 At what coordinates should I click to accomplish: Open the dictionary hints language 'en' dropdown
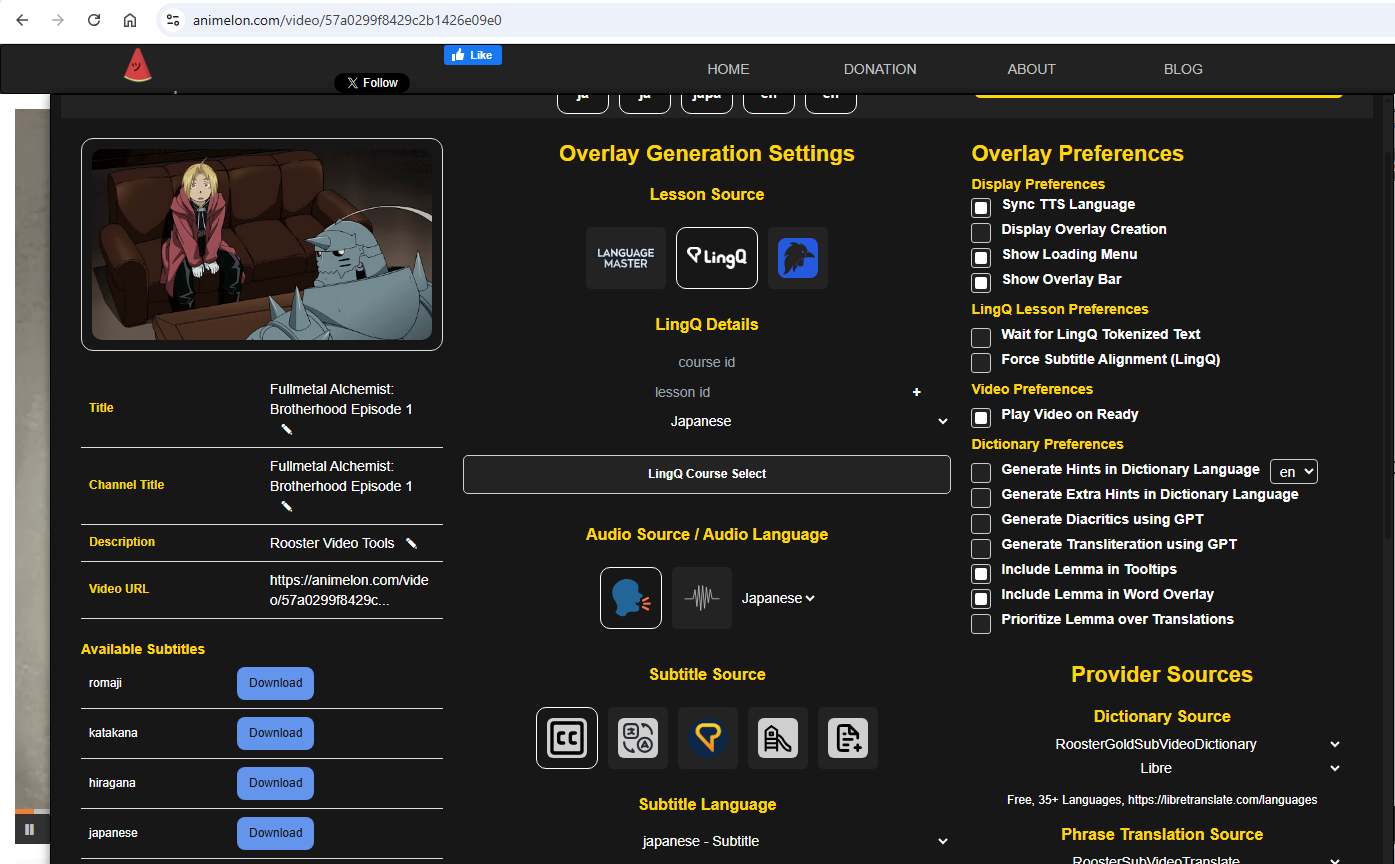[1294, 471]
